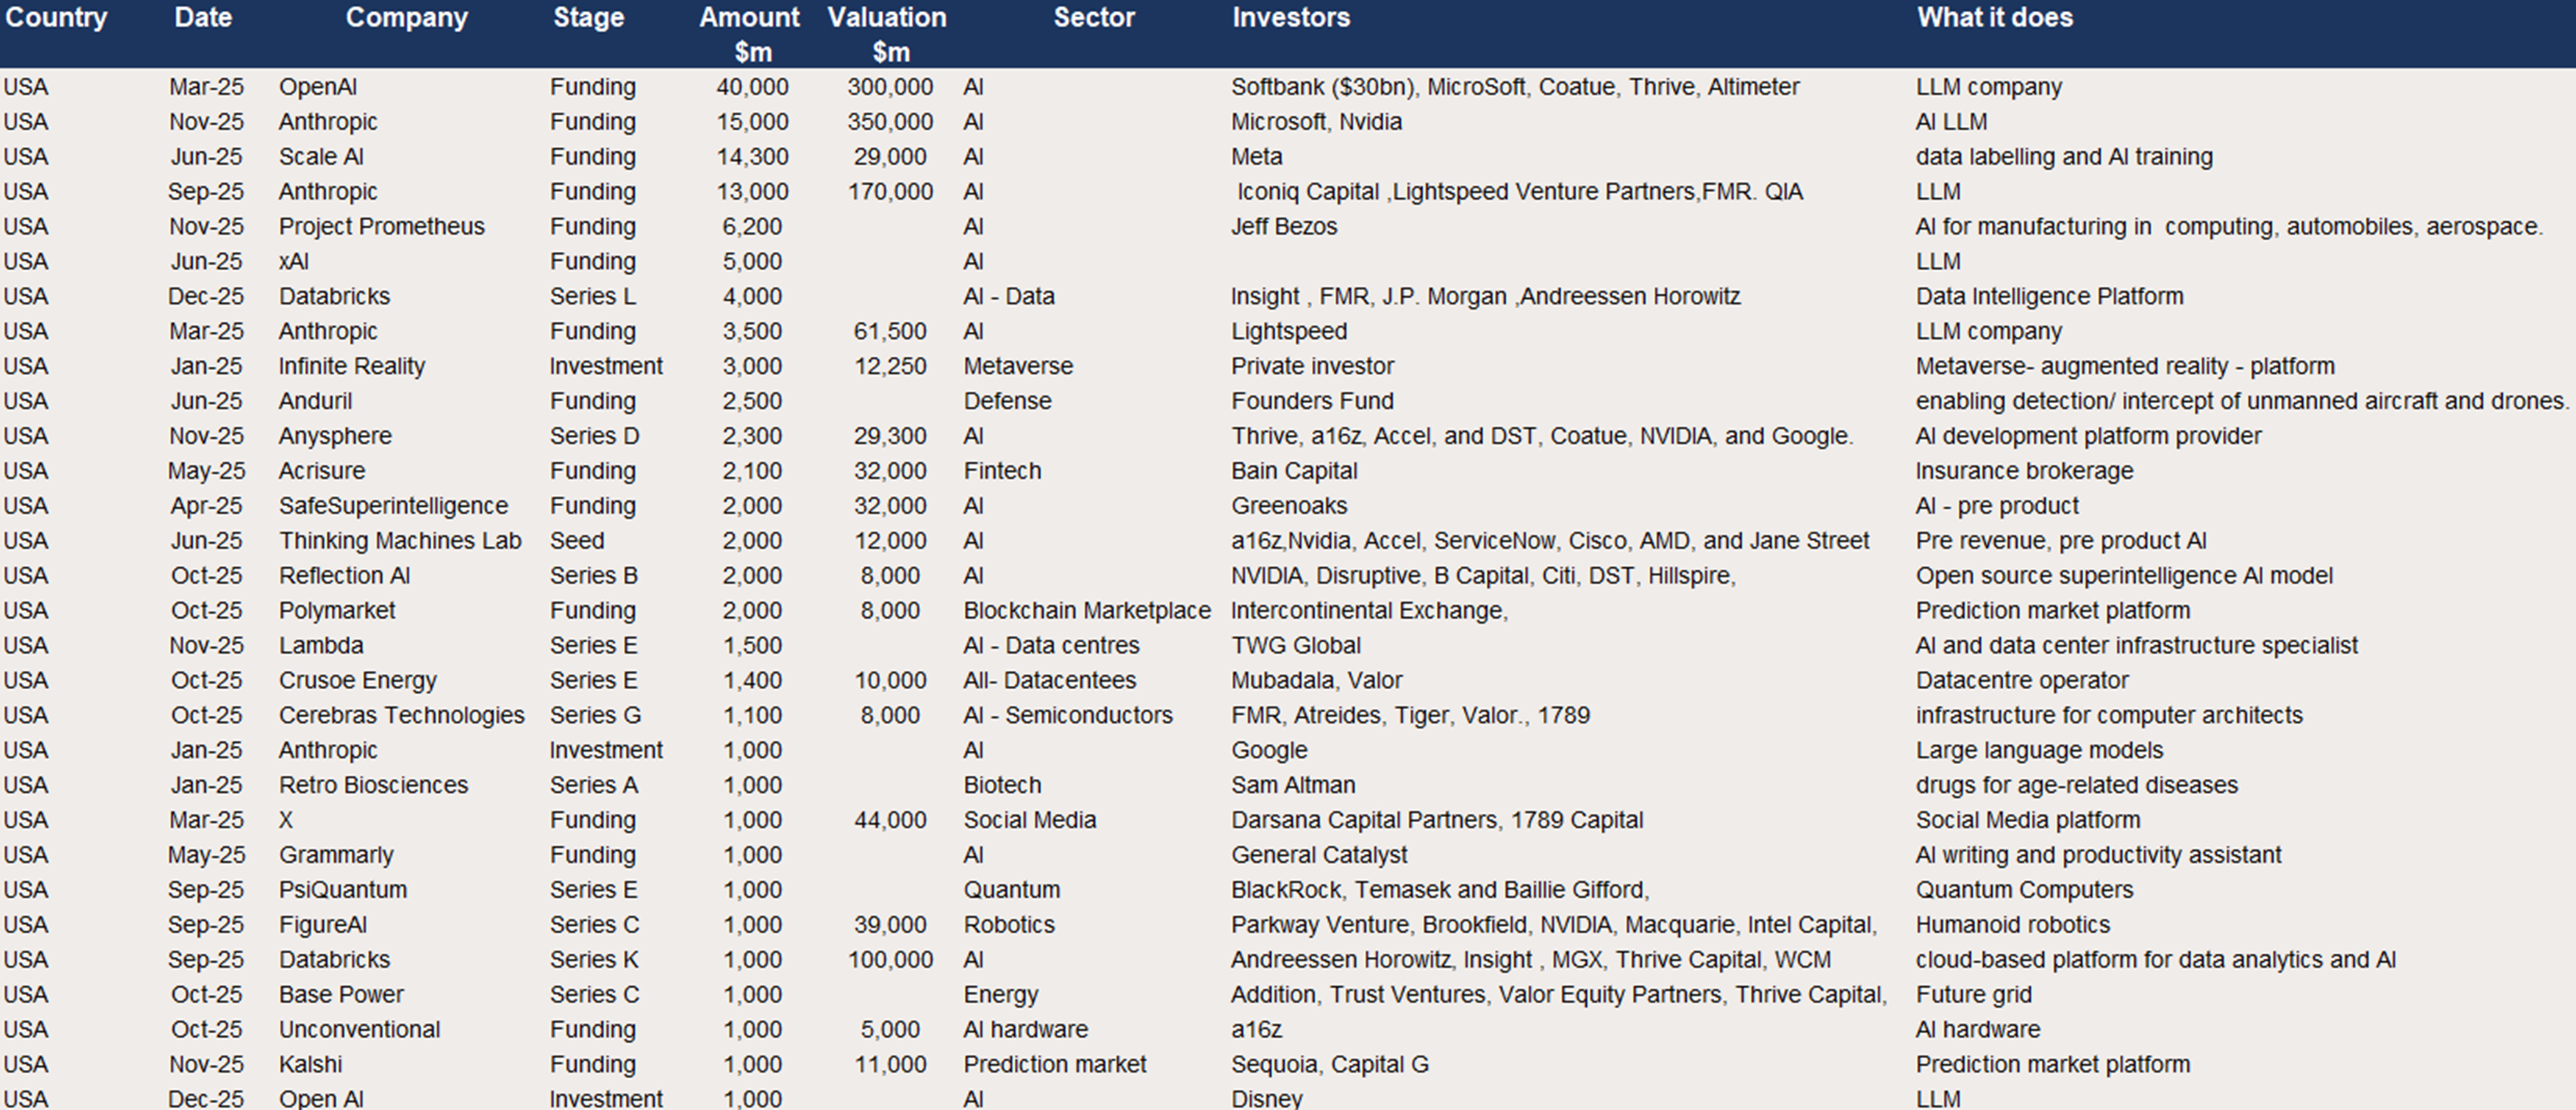Select the Polymarket company cell

click(x=337, y=611)
